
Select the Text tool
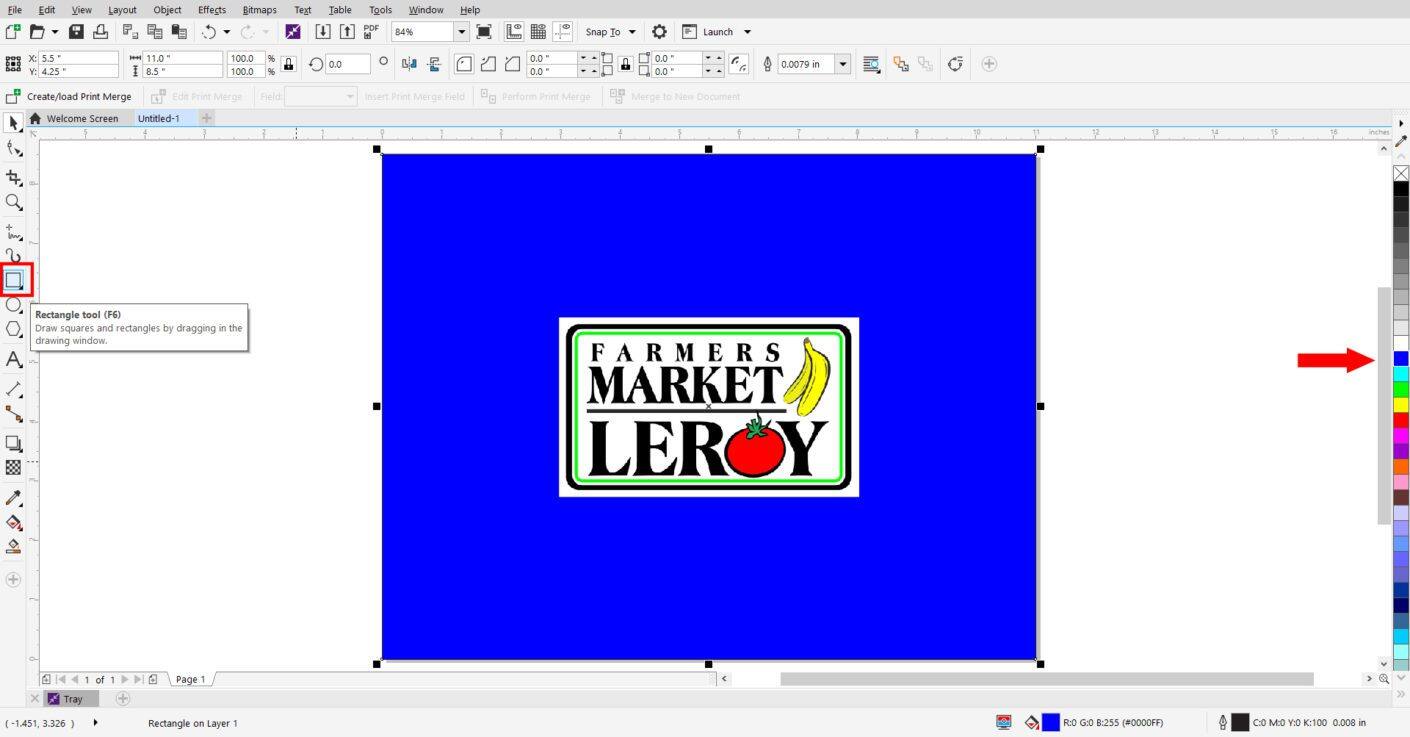click(x=14, y=360)
